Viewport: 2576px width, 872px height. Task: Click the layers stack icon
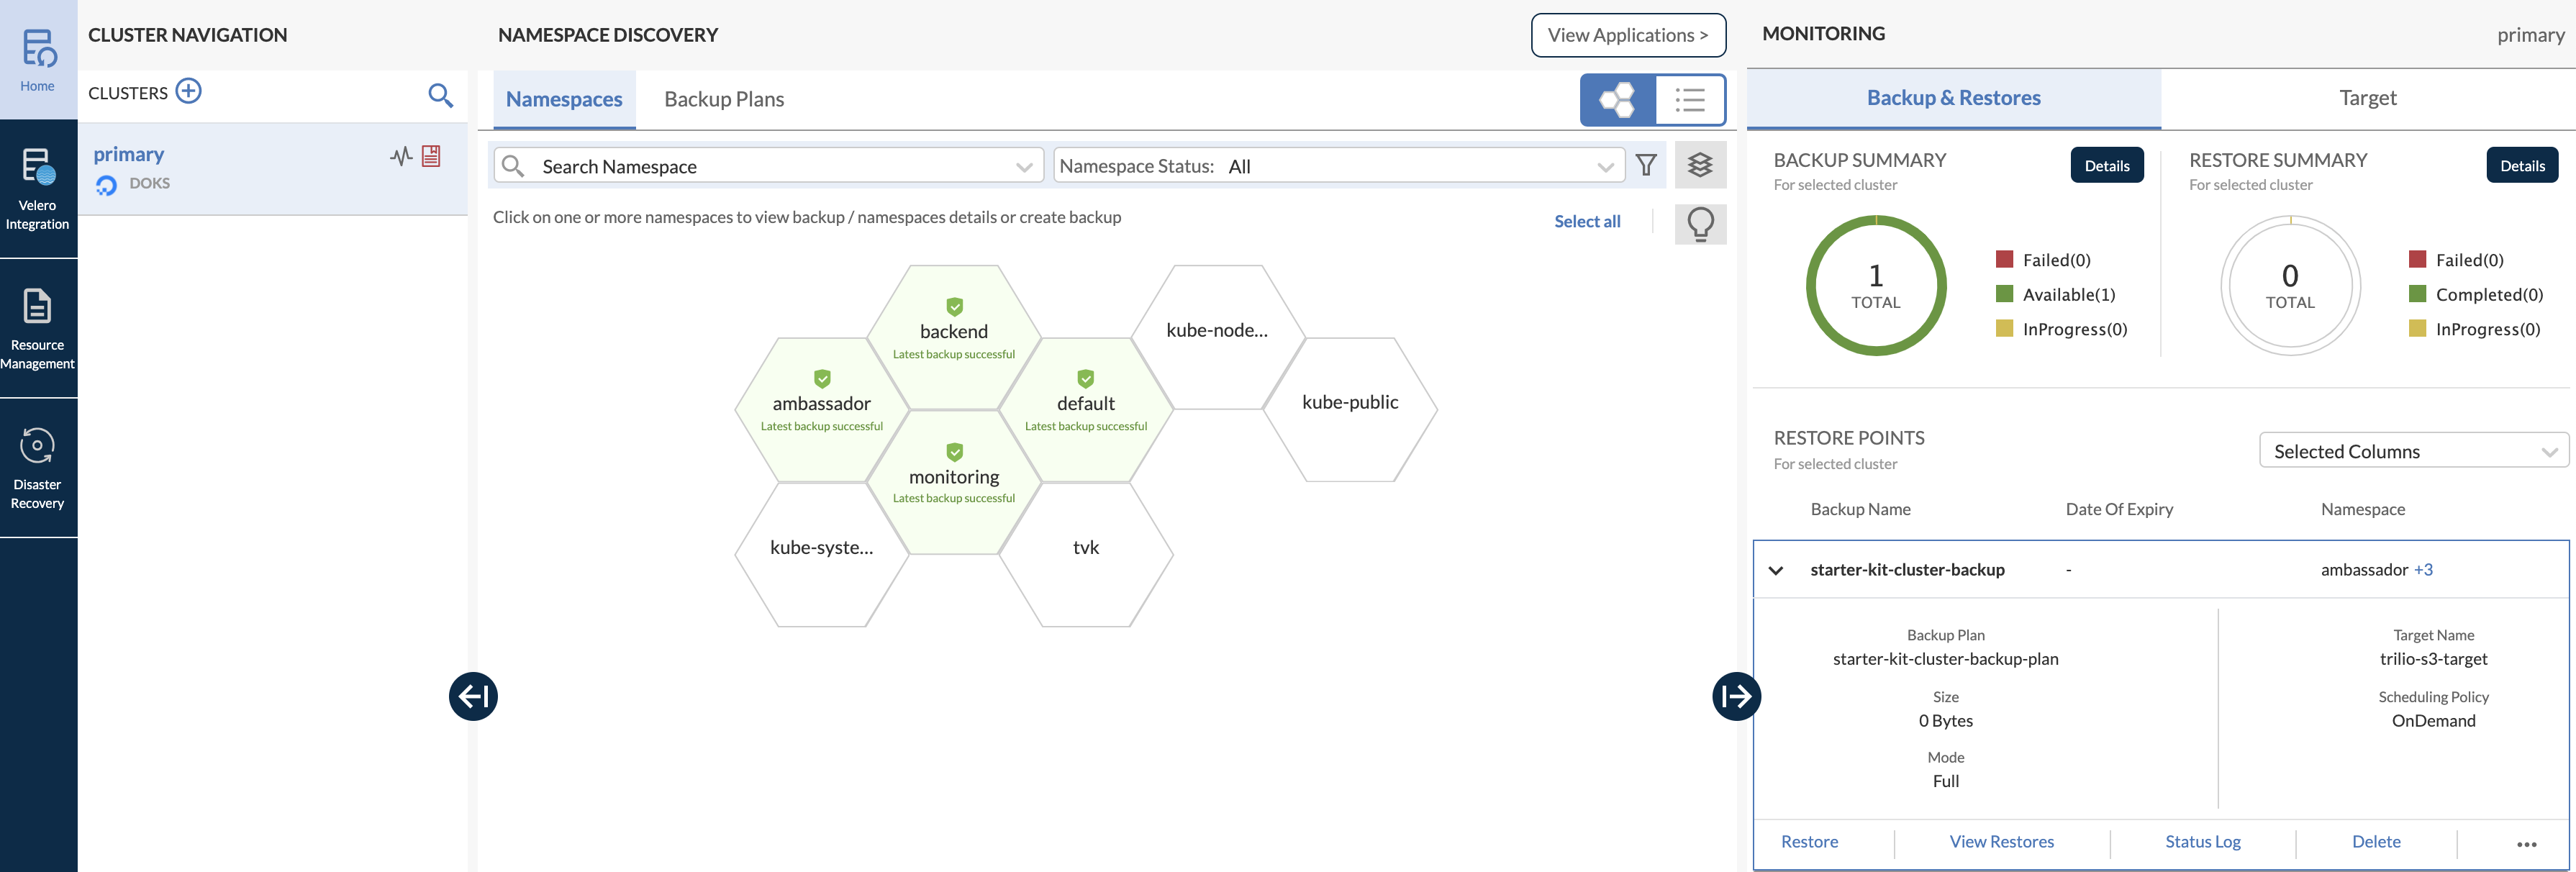(x=1700, y=165)
